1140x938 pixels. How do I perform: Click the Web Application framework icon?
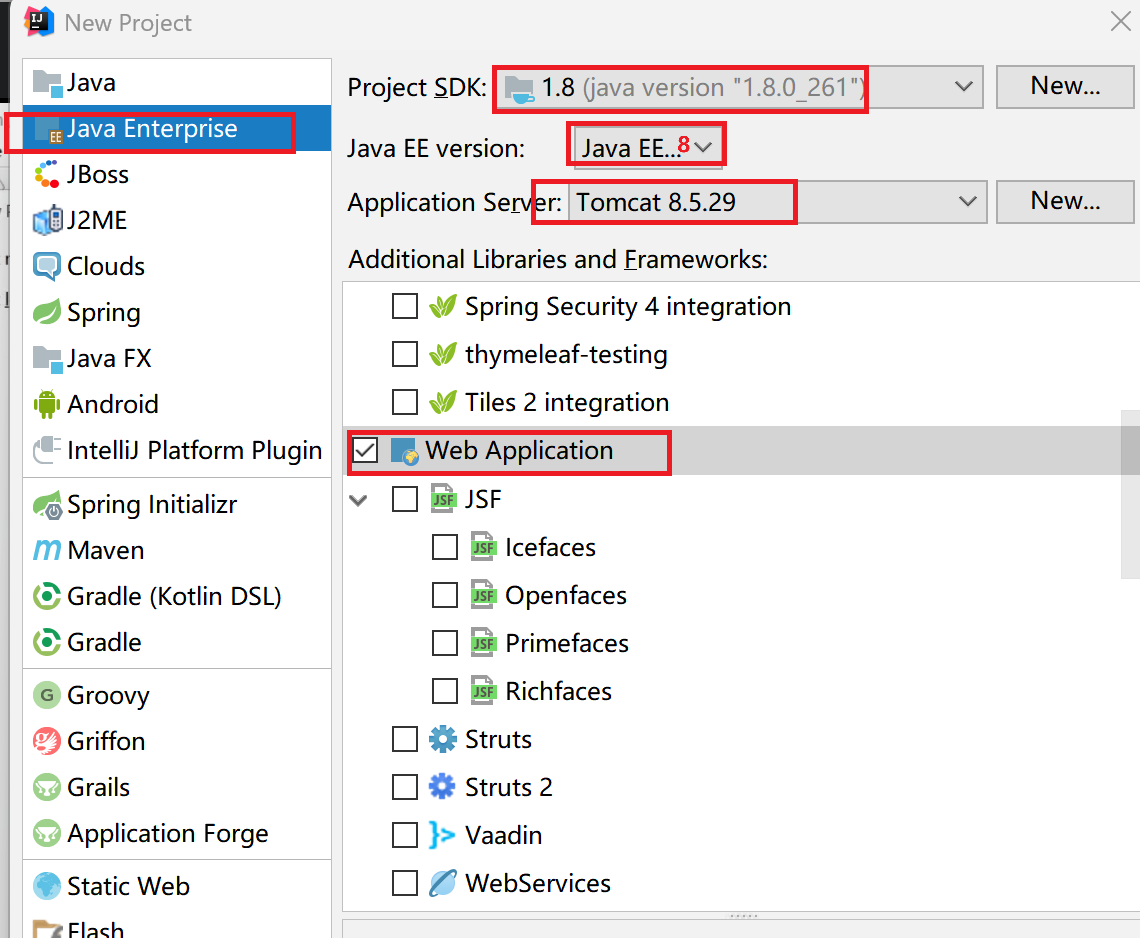click(x=404, y=452)
